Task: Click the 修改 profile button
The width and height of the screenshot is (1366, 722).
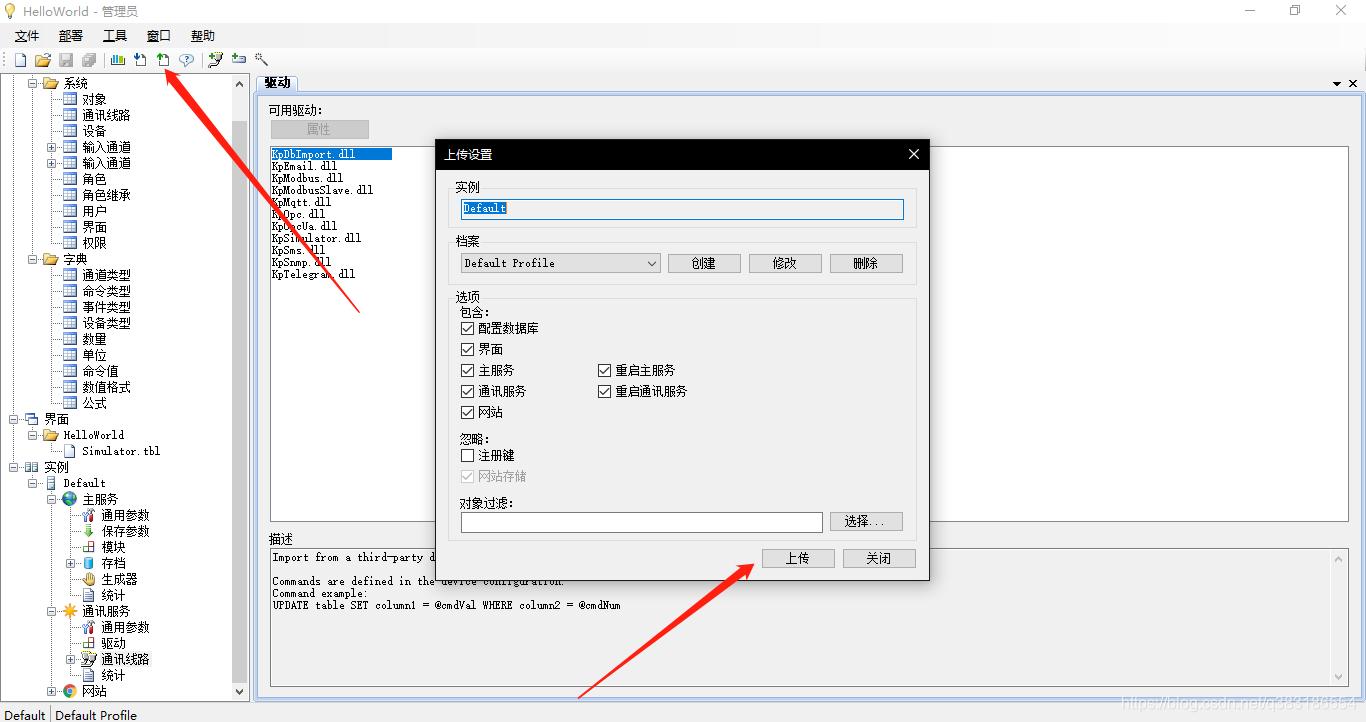Action: pos(785,263)
